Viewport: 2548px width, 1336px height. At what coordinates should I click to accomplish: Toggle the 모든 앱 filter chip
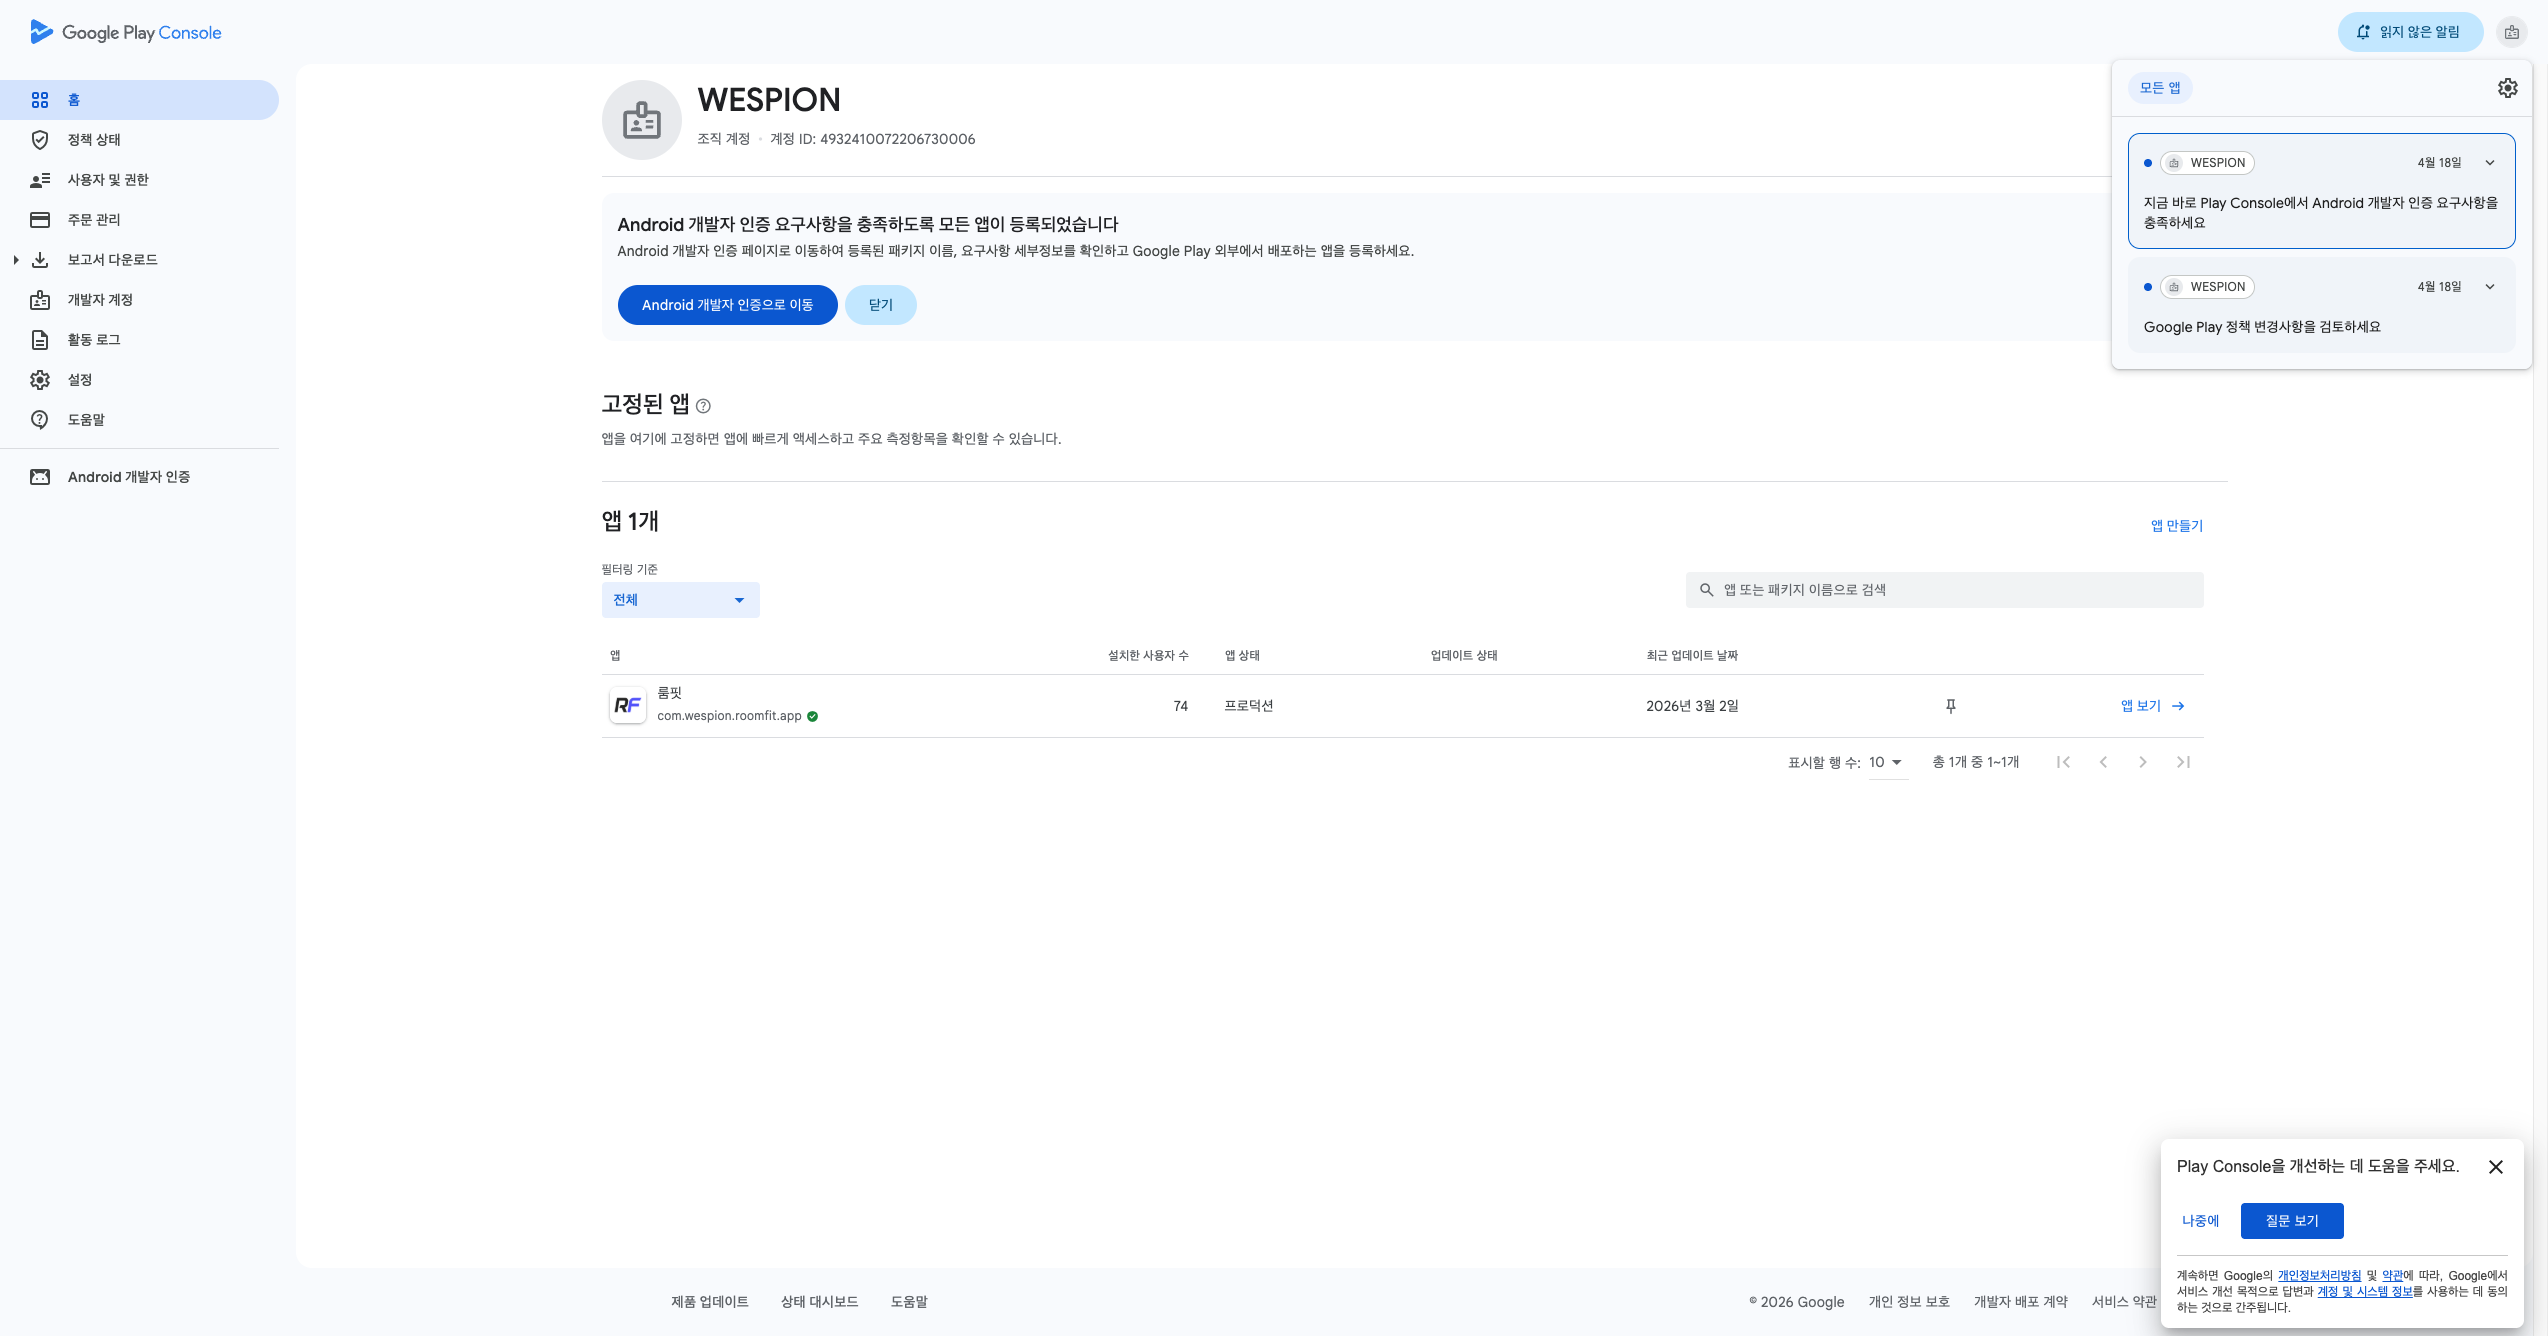pos(2159,88)
